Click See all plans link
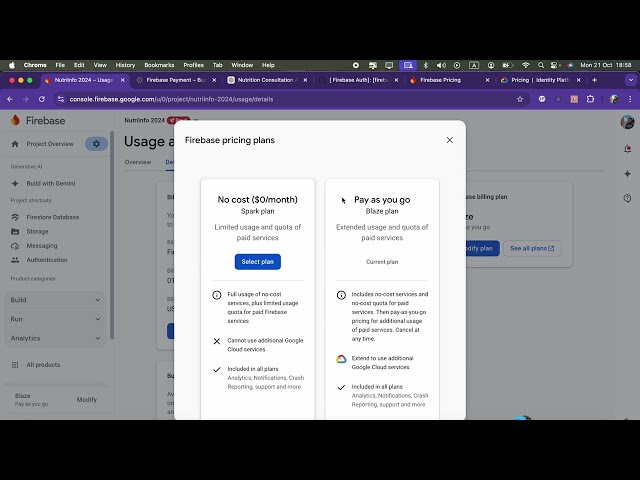640x480 pixels. pos(532,248)
